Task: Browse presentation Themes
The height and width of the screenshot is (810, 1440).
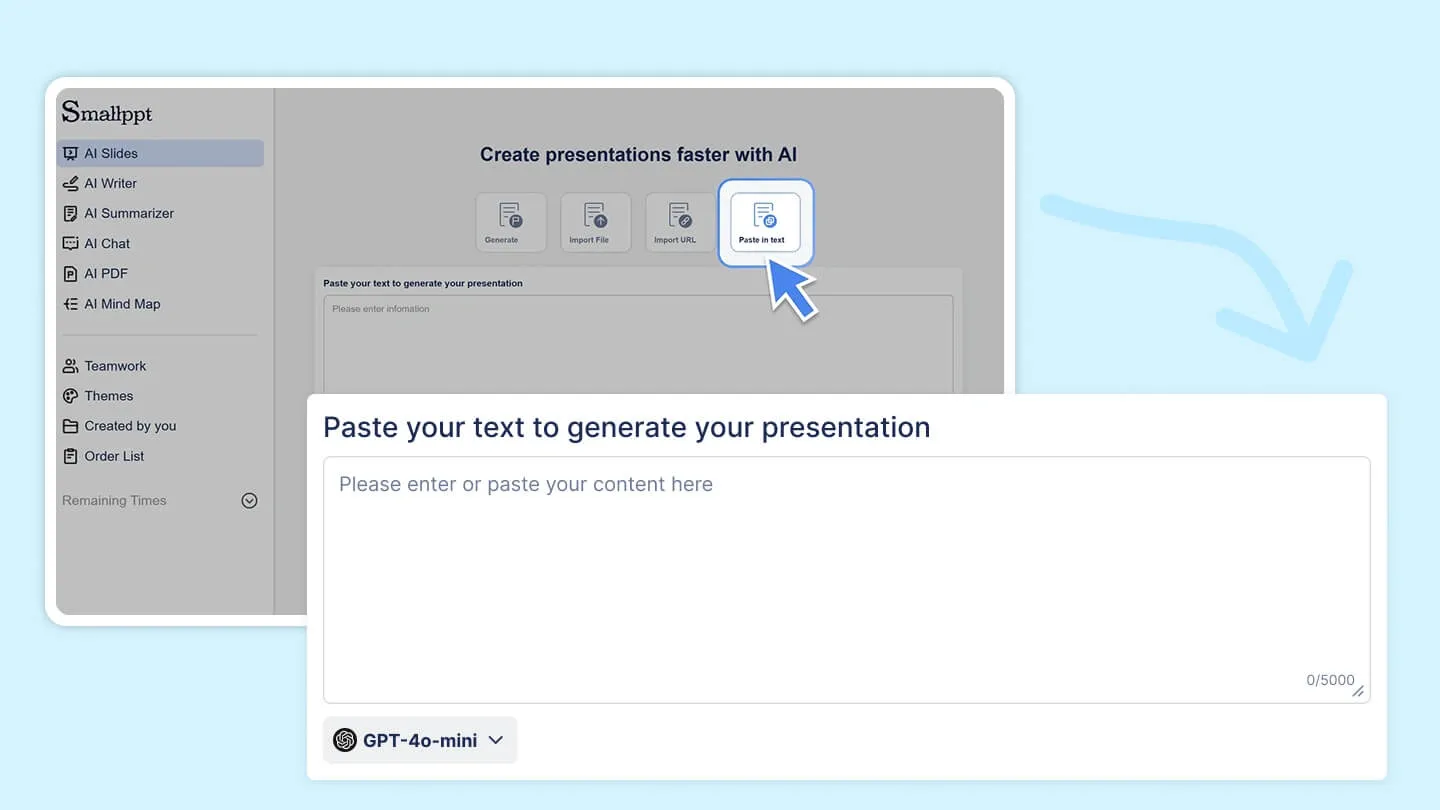Action: [x=108, y=395]
